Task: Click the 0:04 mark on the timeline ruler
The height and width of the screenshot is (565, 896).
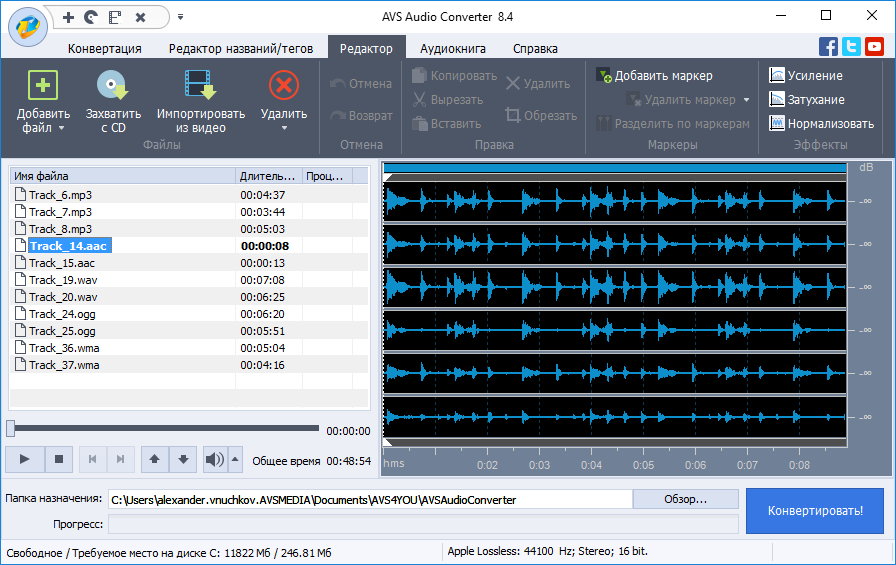Action: click(591, 465)
